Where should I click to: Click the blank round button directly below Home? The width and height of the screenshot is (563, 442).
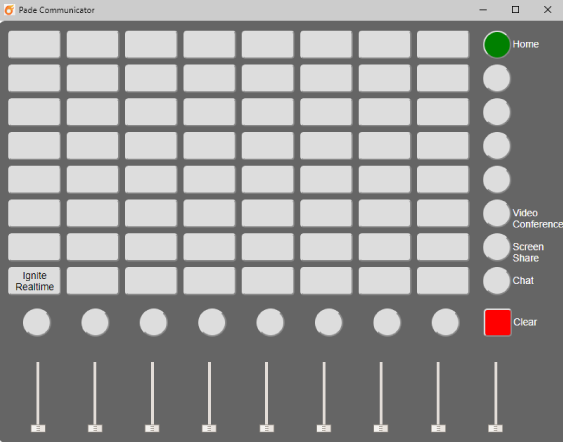[497, 78]
